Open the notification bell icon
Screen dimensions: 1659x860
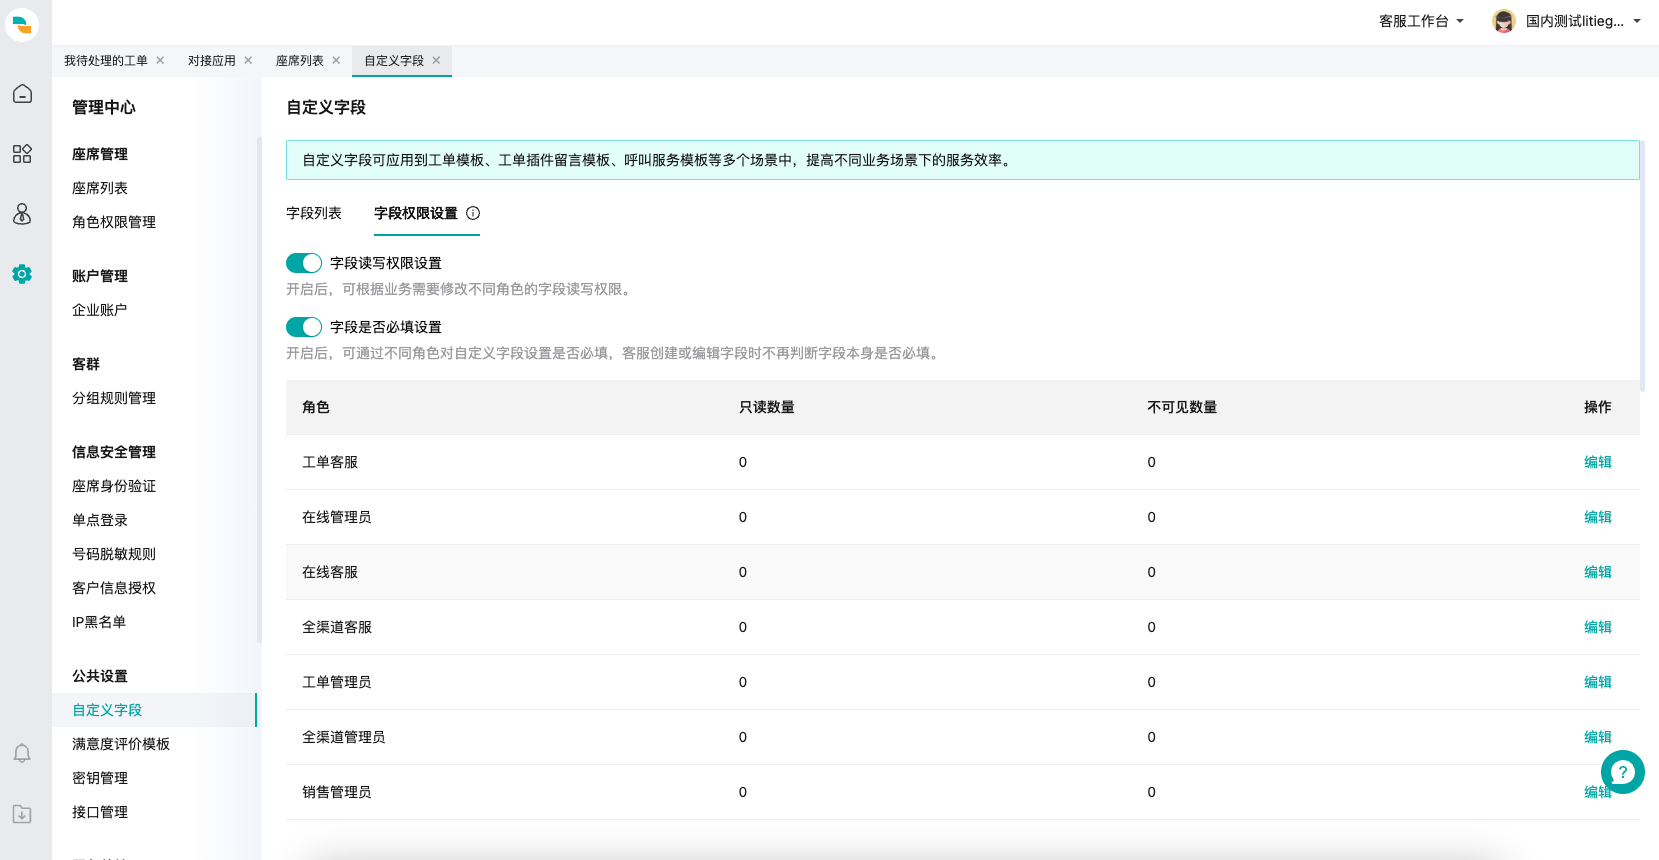[22, 754]
